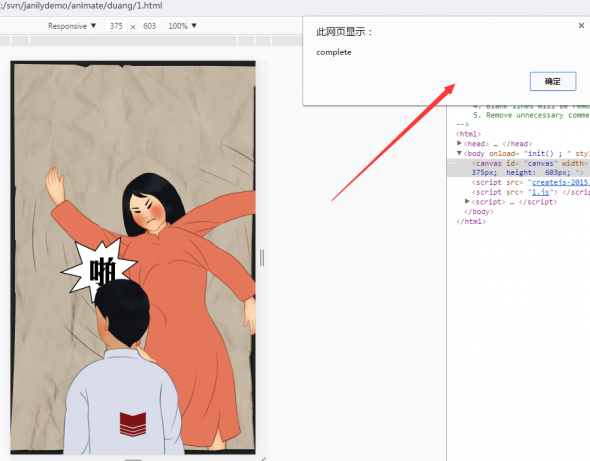Click the canvas row ellipsis icon
Image resolution: width=590 pixels, height=461 pixels.
[452, 163]
